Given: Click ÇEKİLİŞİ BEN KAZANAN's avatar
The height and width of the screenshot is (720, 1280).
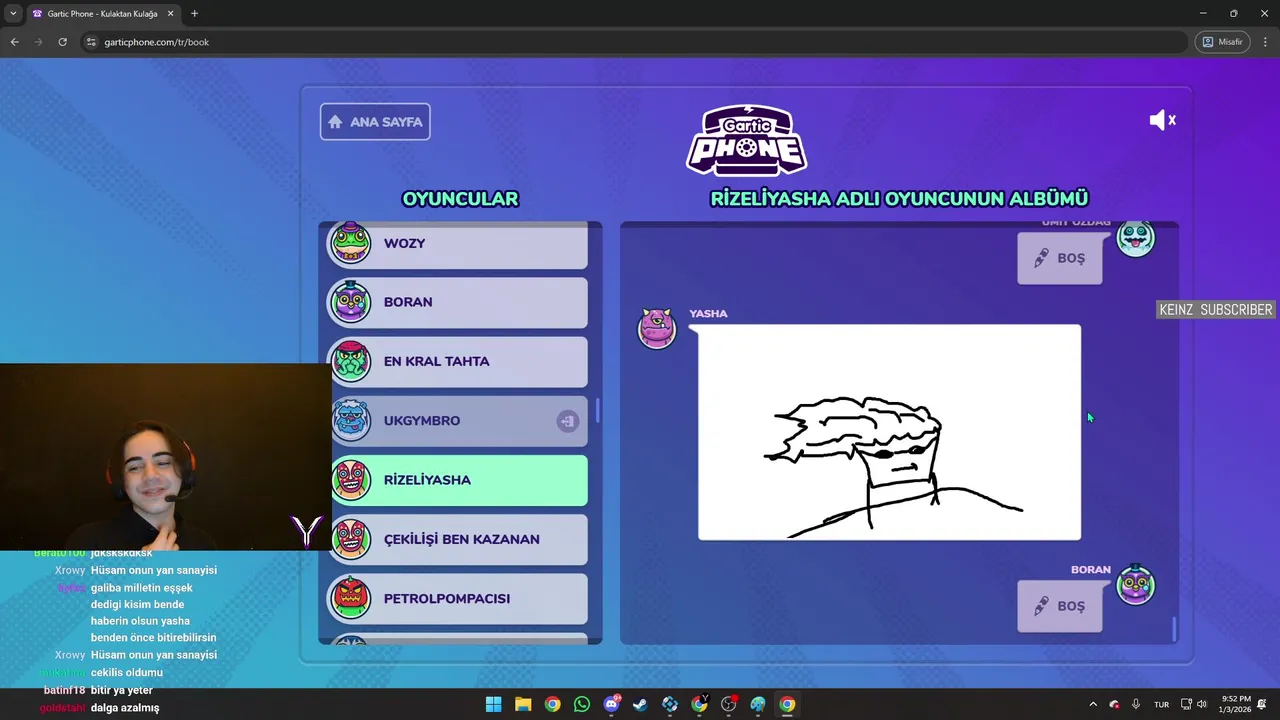Looking at the screenshot, I should 351,539.
